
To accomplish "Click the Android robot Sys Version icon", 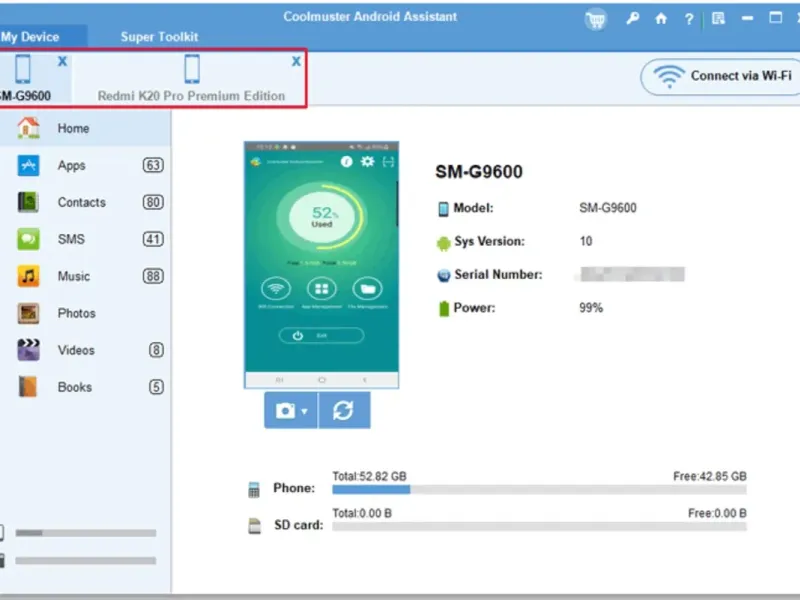I will pyautogui.click(x=443, y=243).
